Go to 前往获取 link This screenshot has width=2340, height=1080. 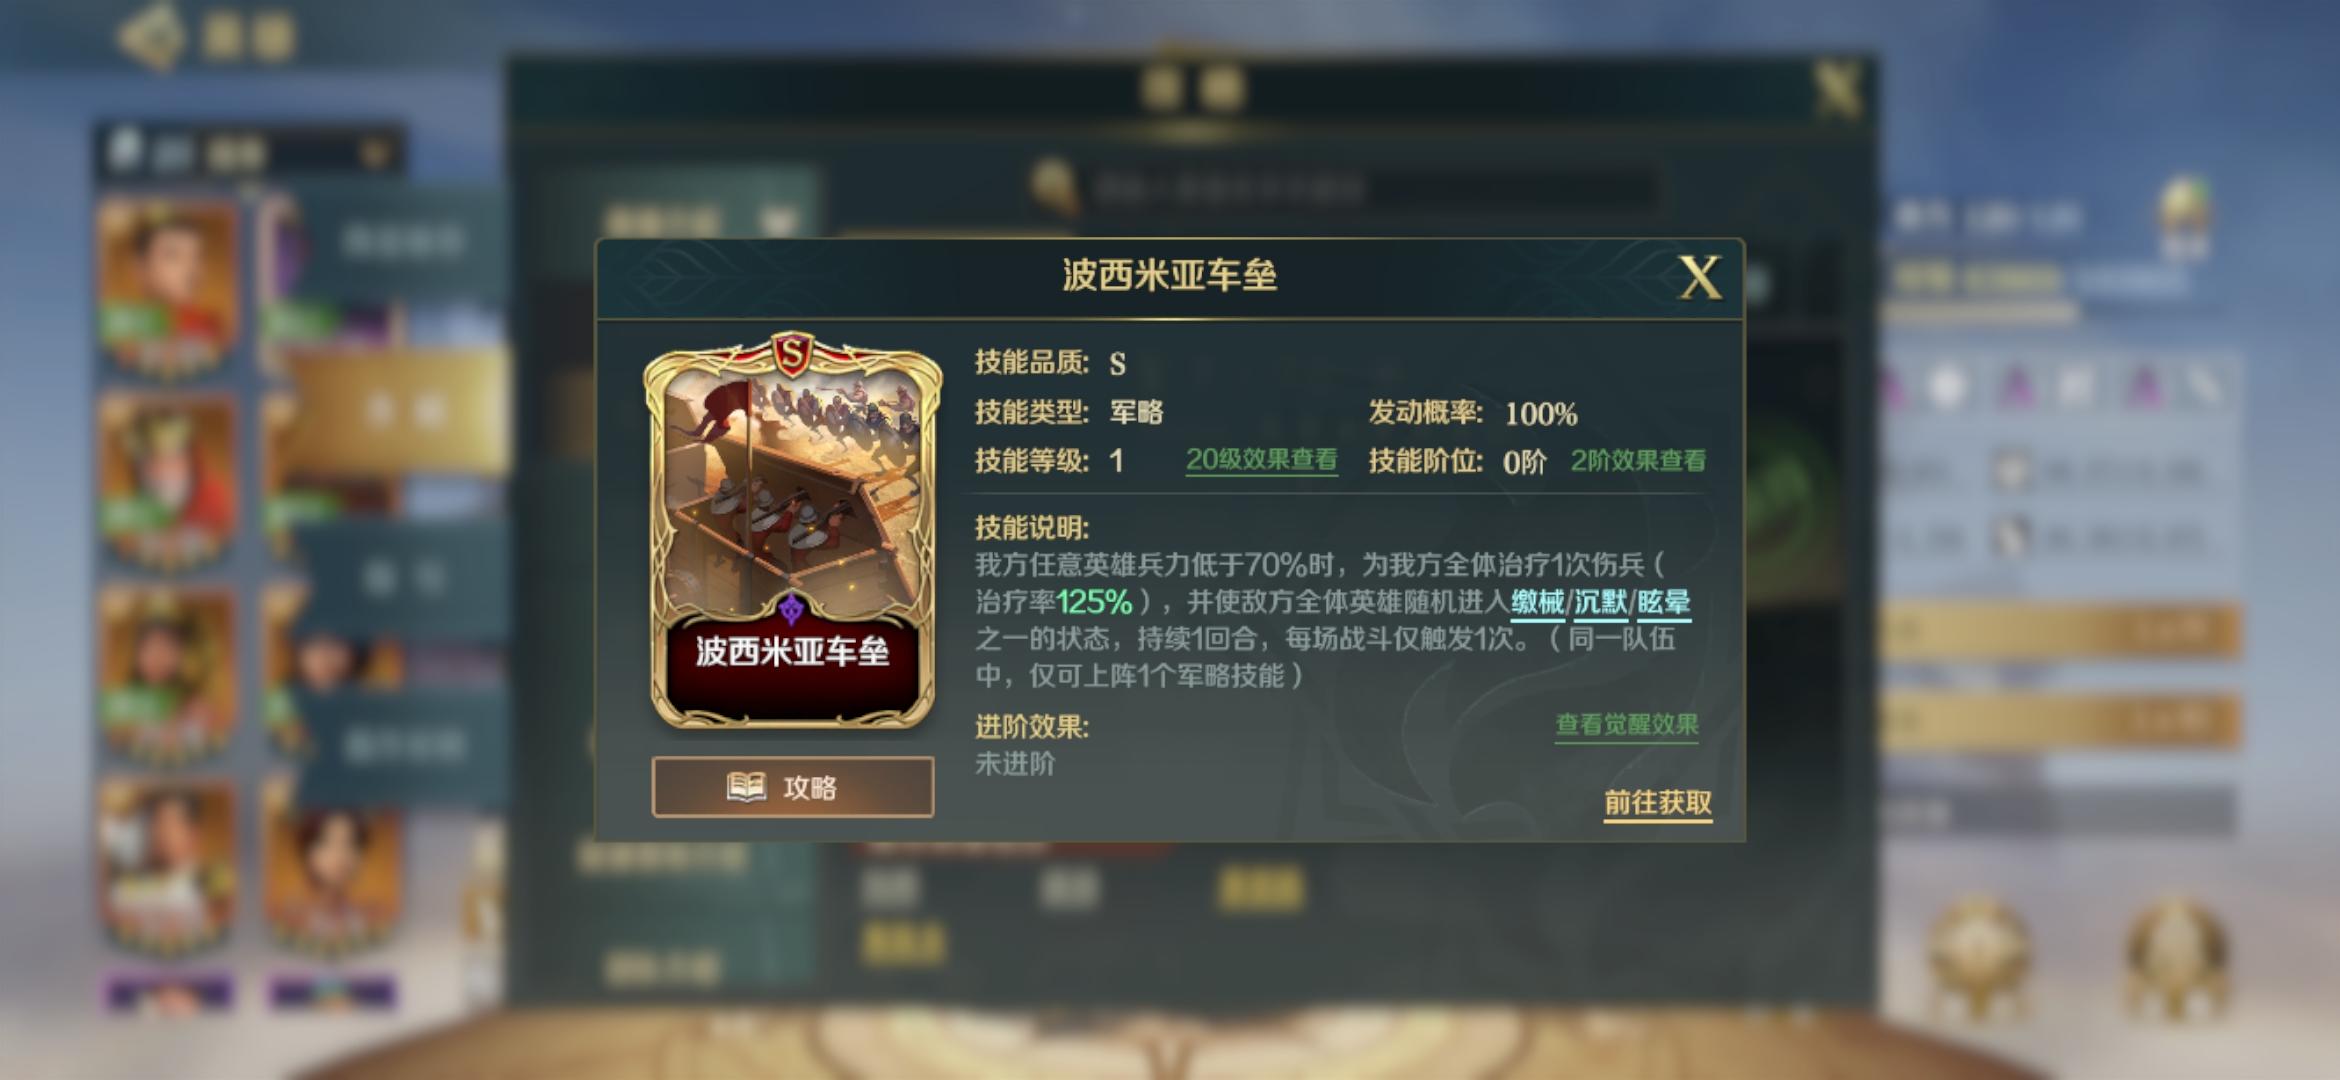[1658, 803]
